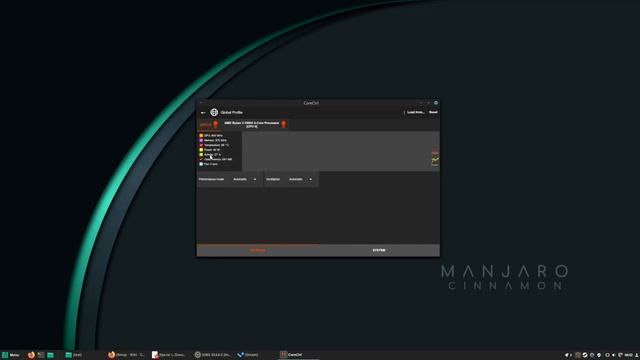Click the volume speaker icon in system tray
Screen dimensions: 640x360
(613, 355)
